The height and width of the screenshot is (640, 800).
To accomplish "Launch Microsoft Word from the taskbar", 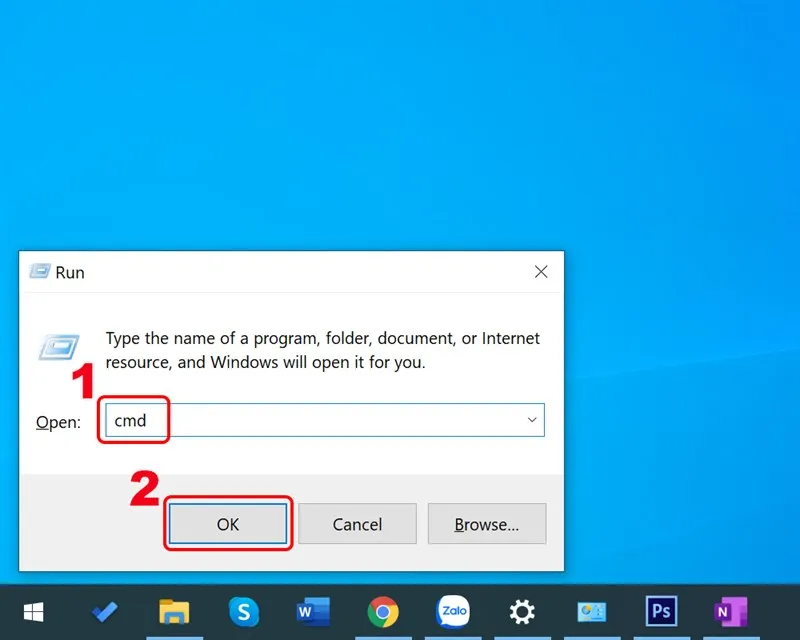I will point(312,611).
